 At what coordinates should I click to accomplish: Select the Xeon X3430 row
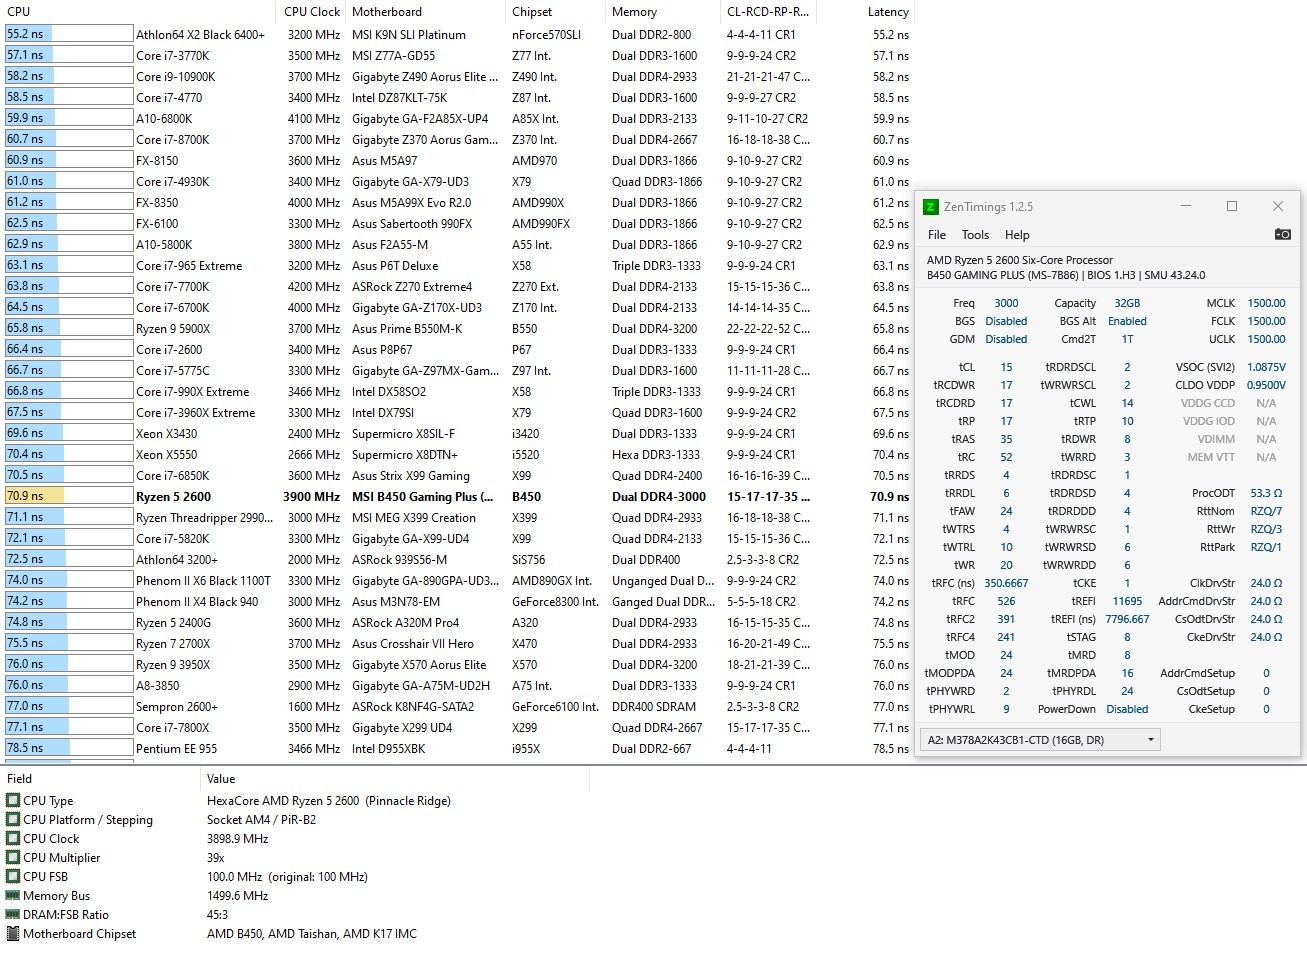457,433
